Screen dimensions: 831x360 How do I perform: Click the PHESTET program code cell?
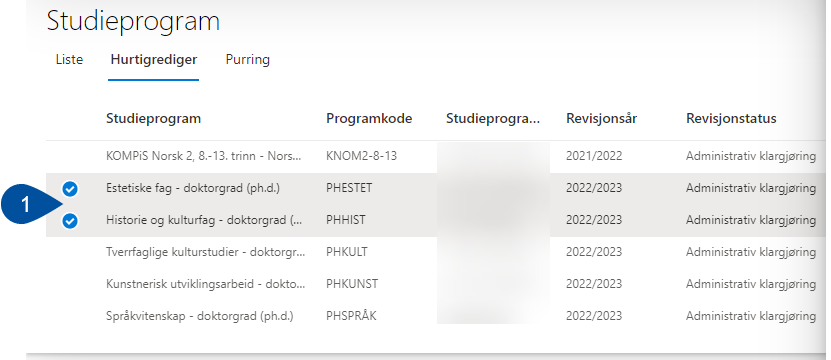349,188
